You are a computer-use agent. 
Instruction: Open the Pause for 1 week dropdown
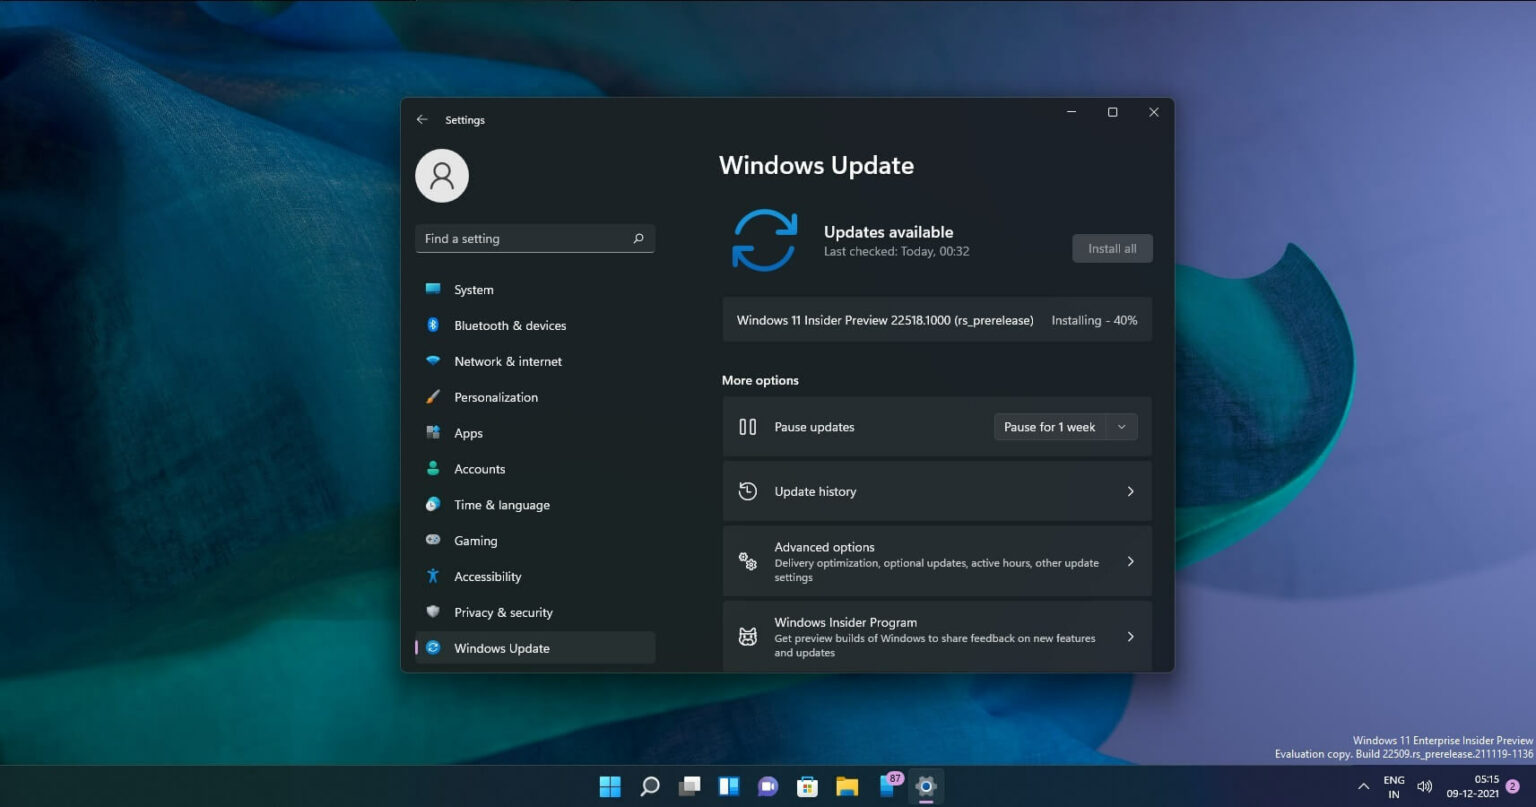[x=1065, y=427]
